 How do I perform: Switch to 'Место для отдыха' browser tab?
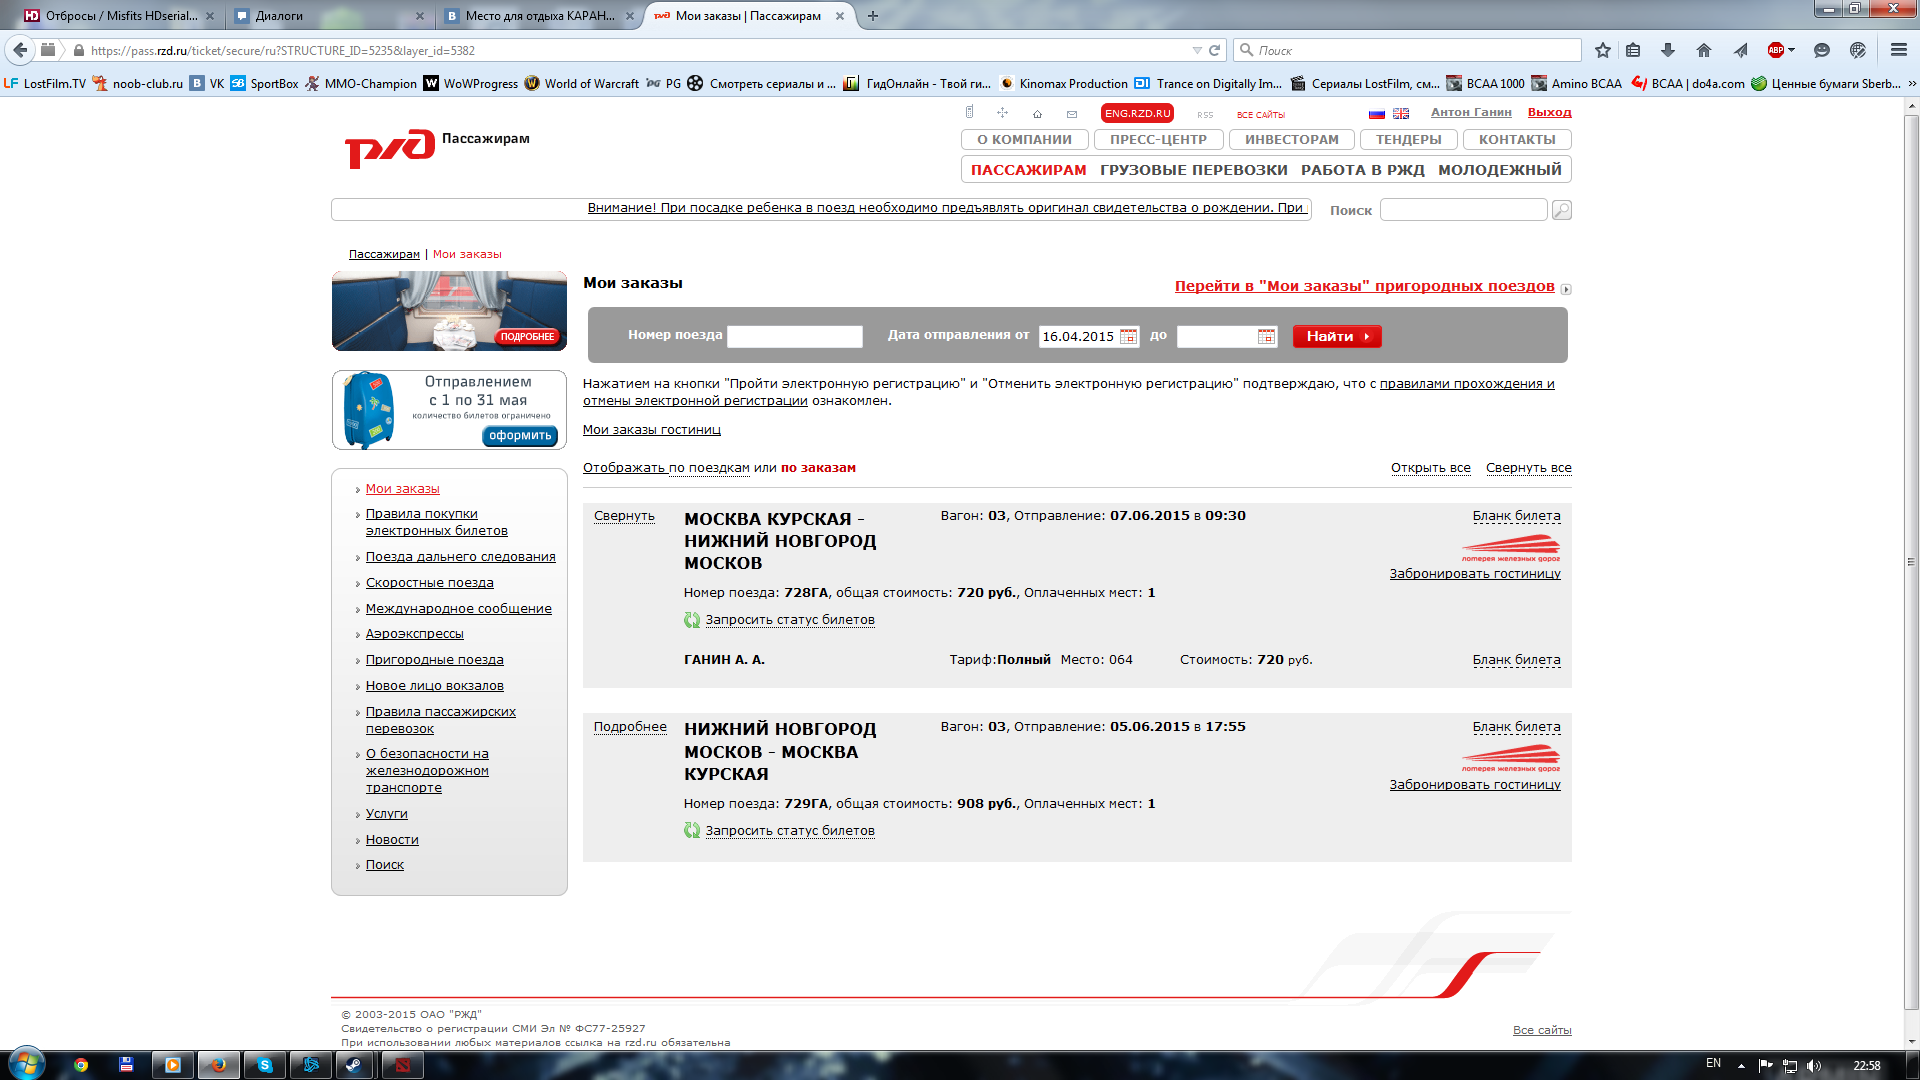[x=540, y=16]
